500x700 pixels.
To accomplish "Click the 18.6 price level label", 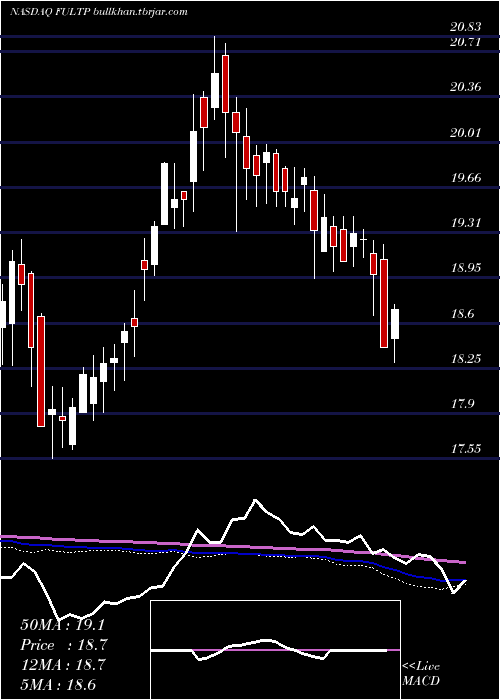I will click(462, 314).
